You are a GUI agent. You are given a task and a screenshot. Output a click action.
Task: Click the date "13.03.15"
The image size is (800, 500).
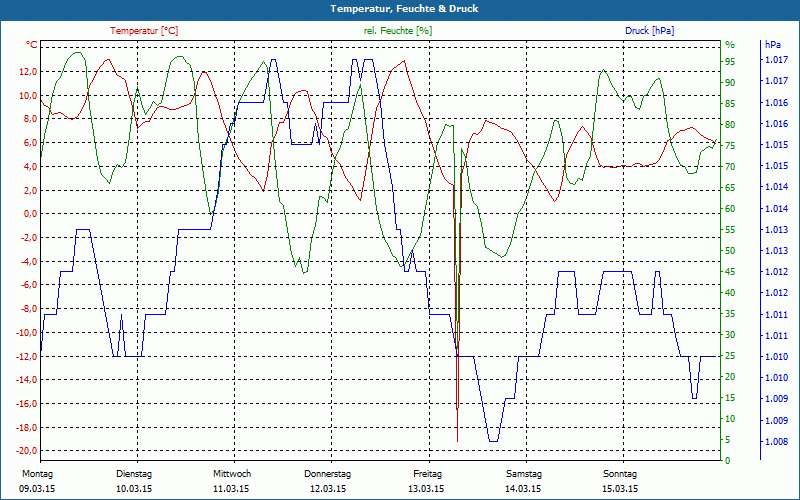(426, 489)
